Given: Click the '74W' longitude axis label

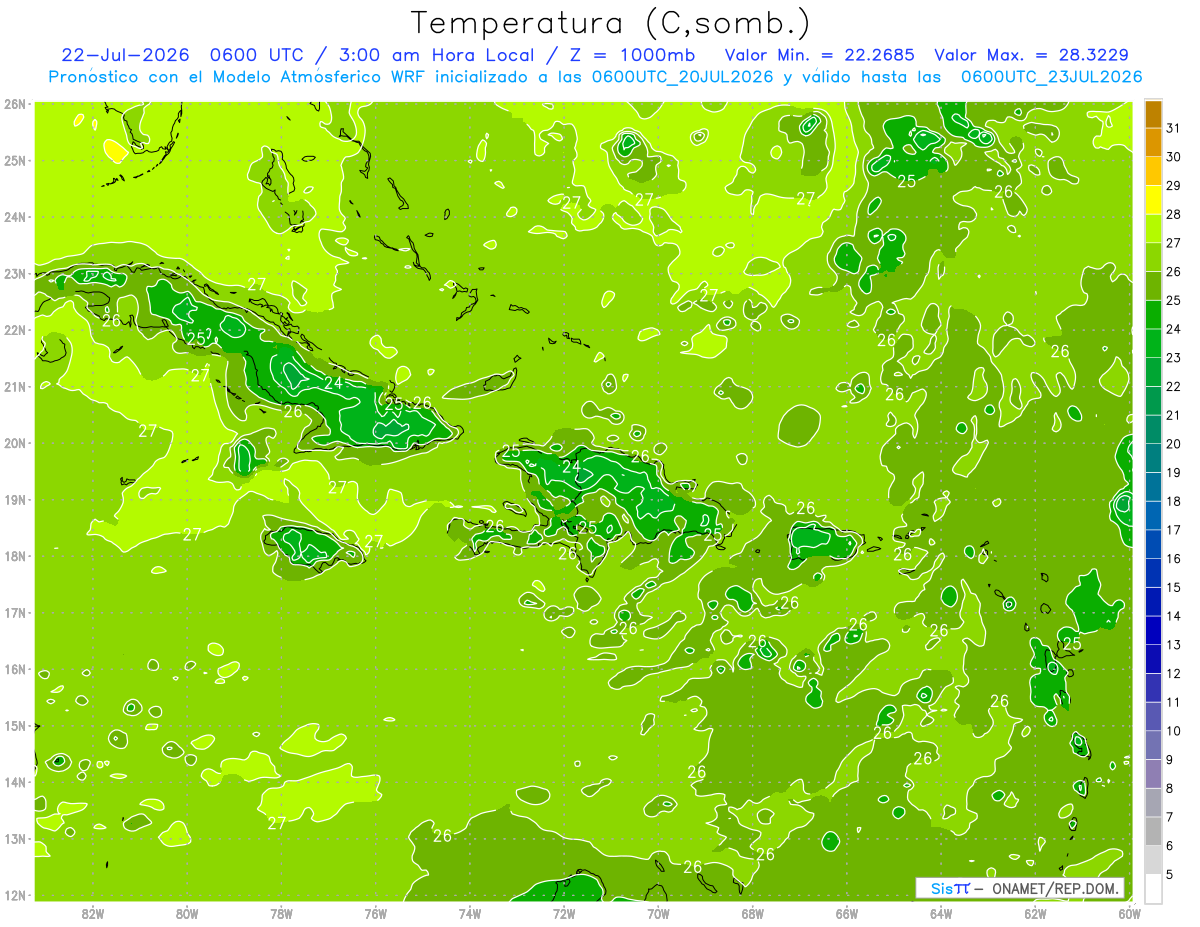Looking at the screenshot, I should (x=469, y=913).
